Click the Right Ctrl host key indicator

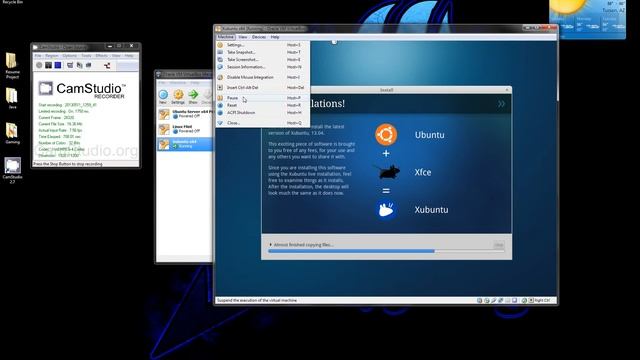point(542,300)
